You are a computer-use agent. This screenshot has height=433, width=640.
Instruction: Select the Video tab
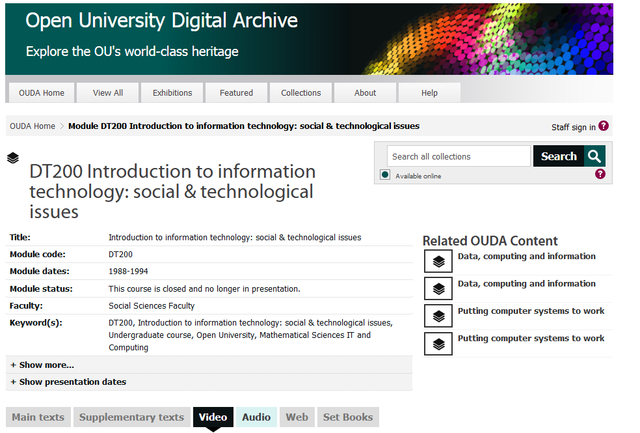click(x=213, y=417)
